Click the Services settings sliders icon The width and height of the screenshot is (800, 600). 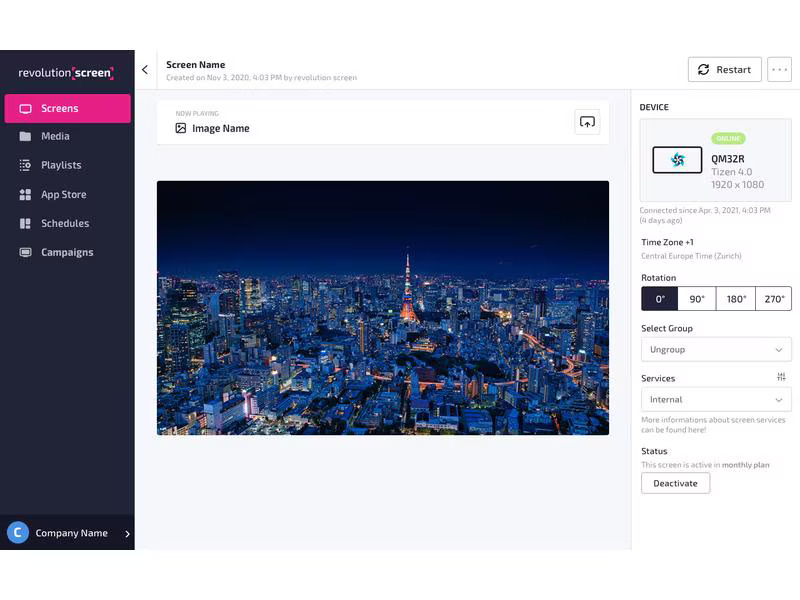pos(781,377)
